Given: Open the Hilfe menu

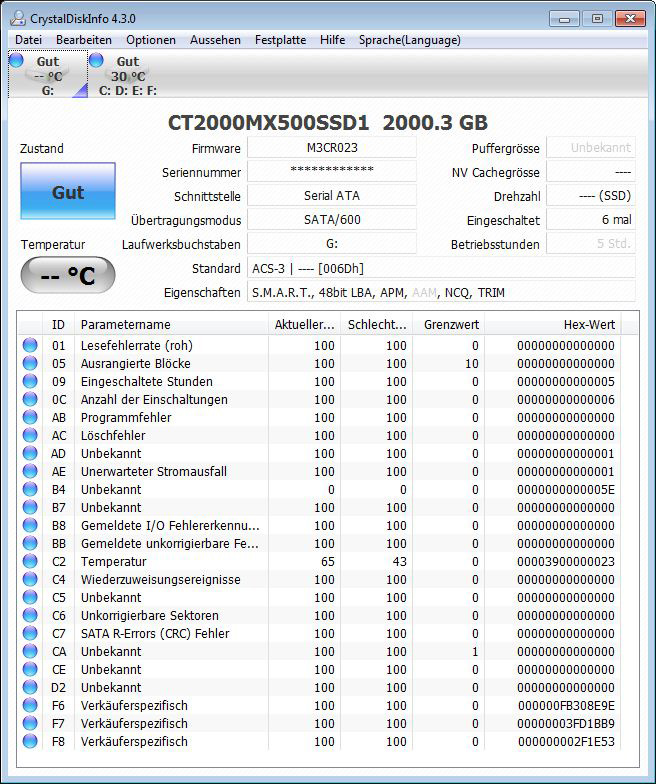Looking at the screenshot, I should [x=332, y=40].
